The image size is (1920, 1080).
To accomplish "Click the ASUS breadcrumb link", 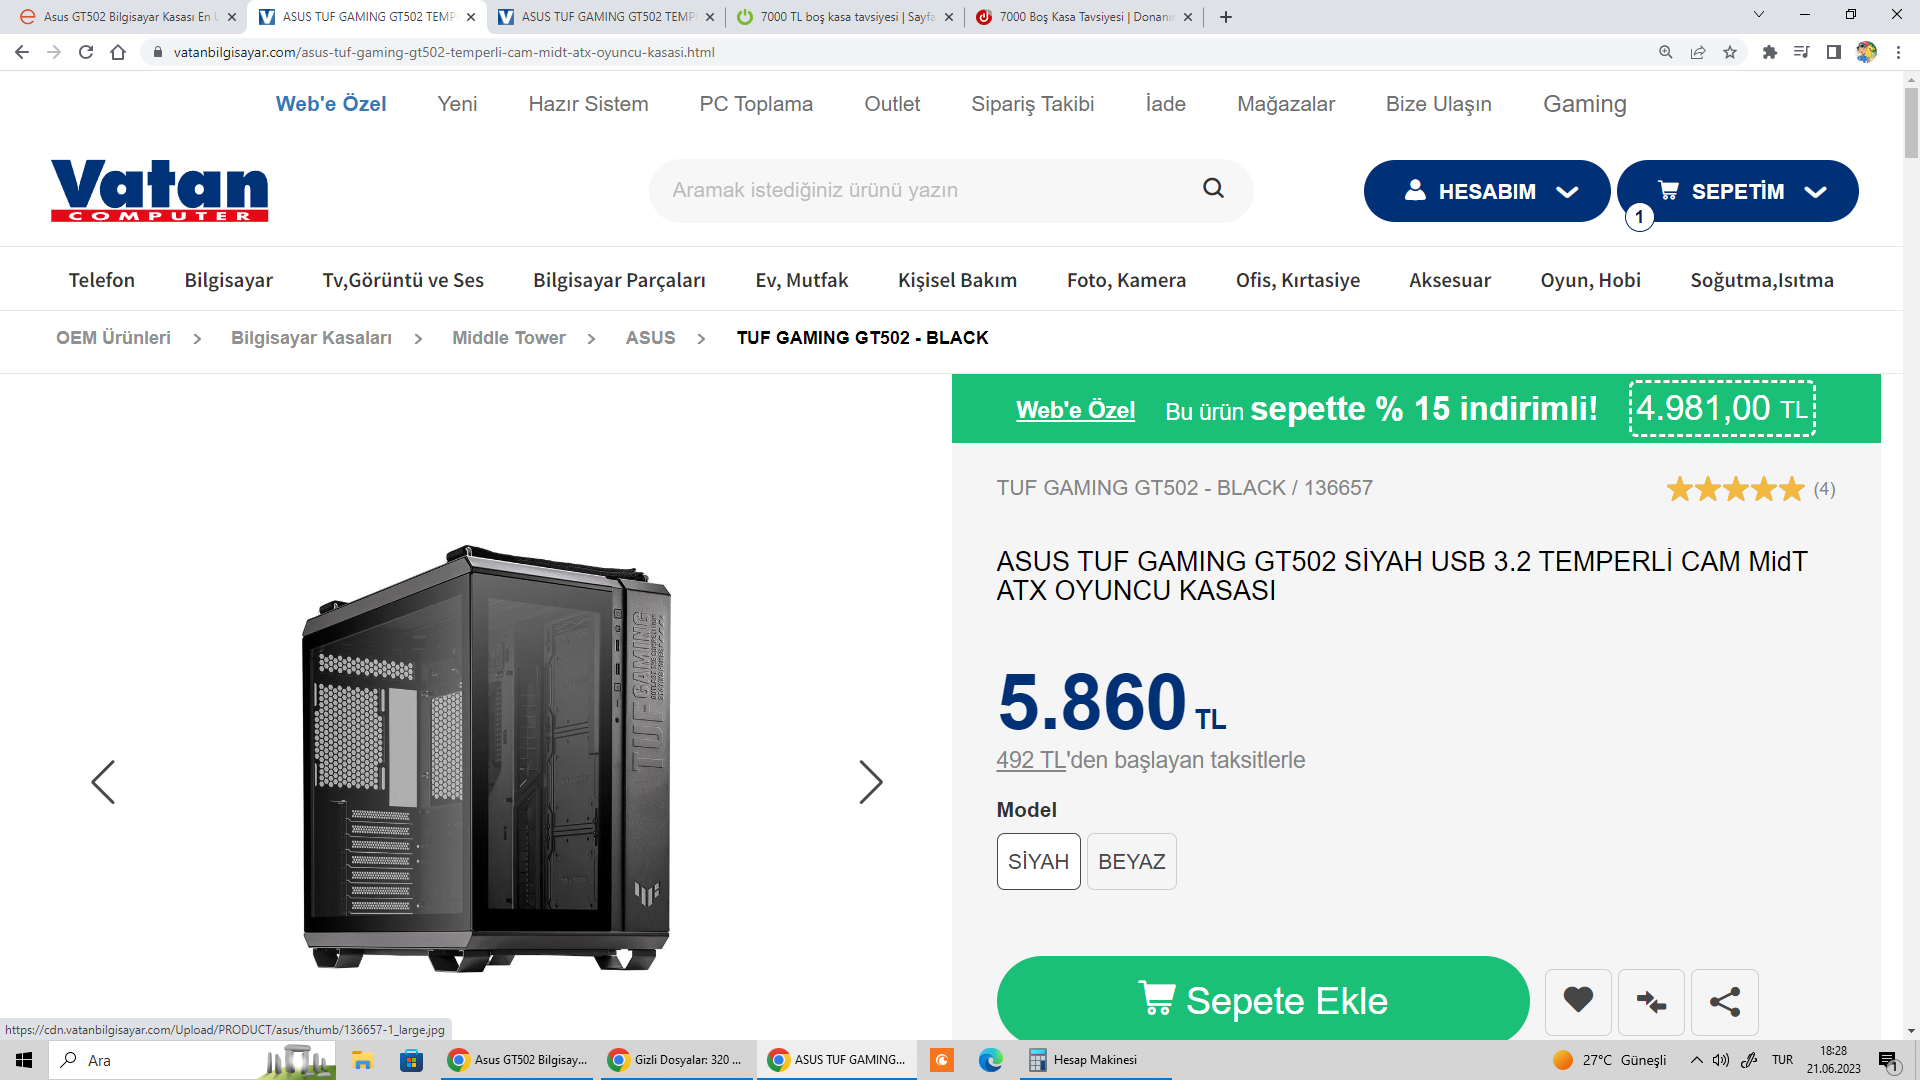I will click(650, 338).
